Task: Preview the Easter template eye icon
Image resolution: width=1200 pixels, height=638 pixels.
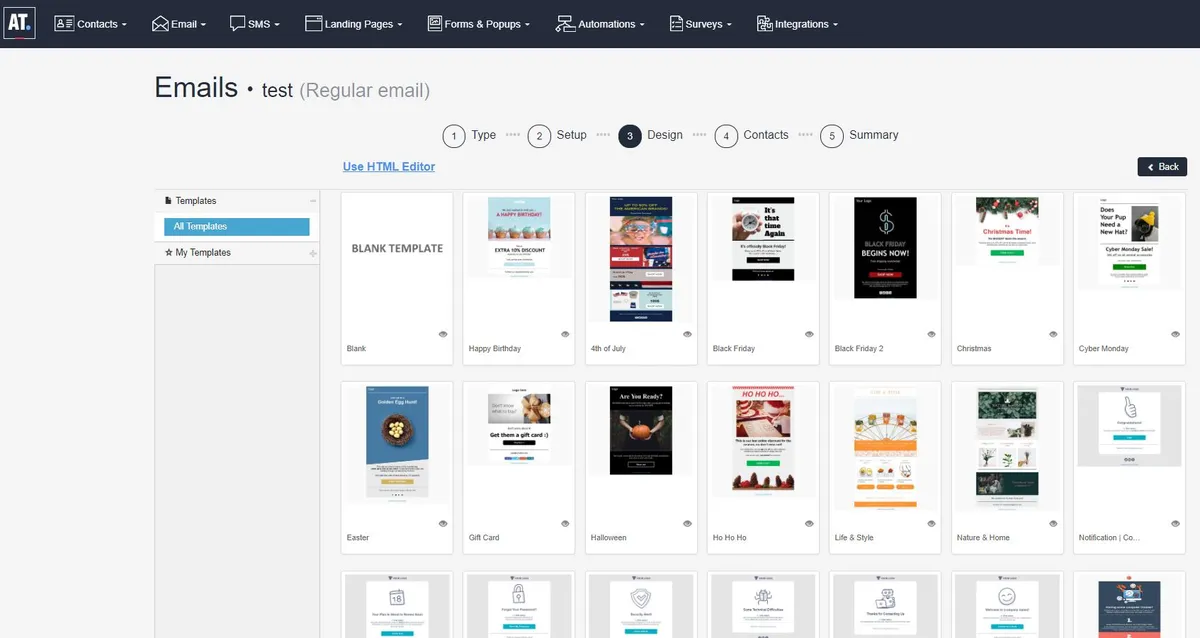Action: 442,523
